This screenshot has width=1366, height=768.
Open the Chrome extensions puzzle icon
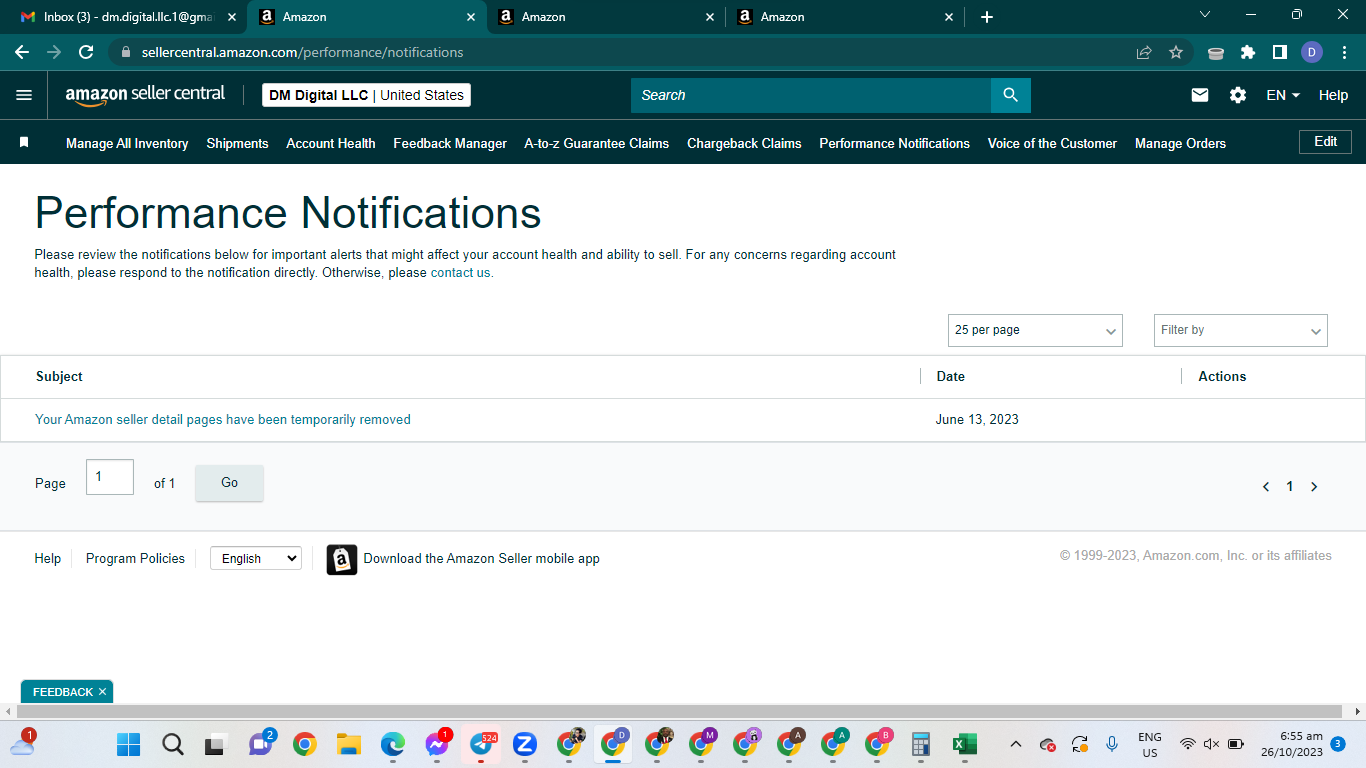click(x=1248, y=52)
